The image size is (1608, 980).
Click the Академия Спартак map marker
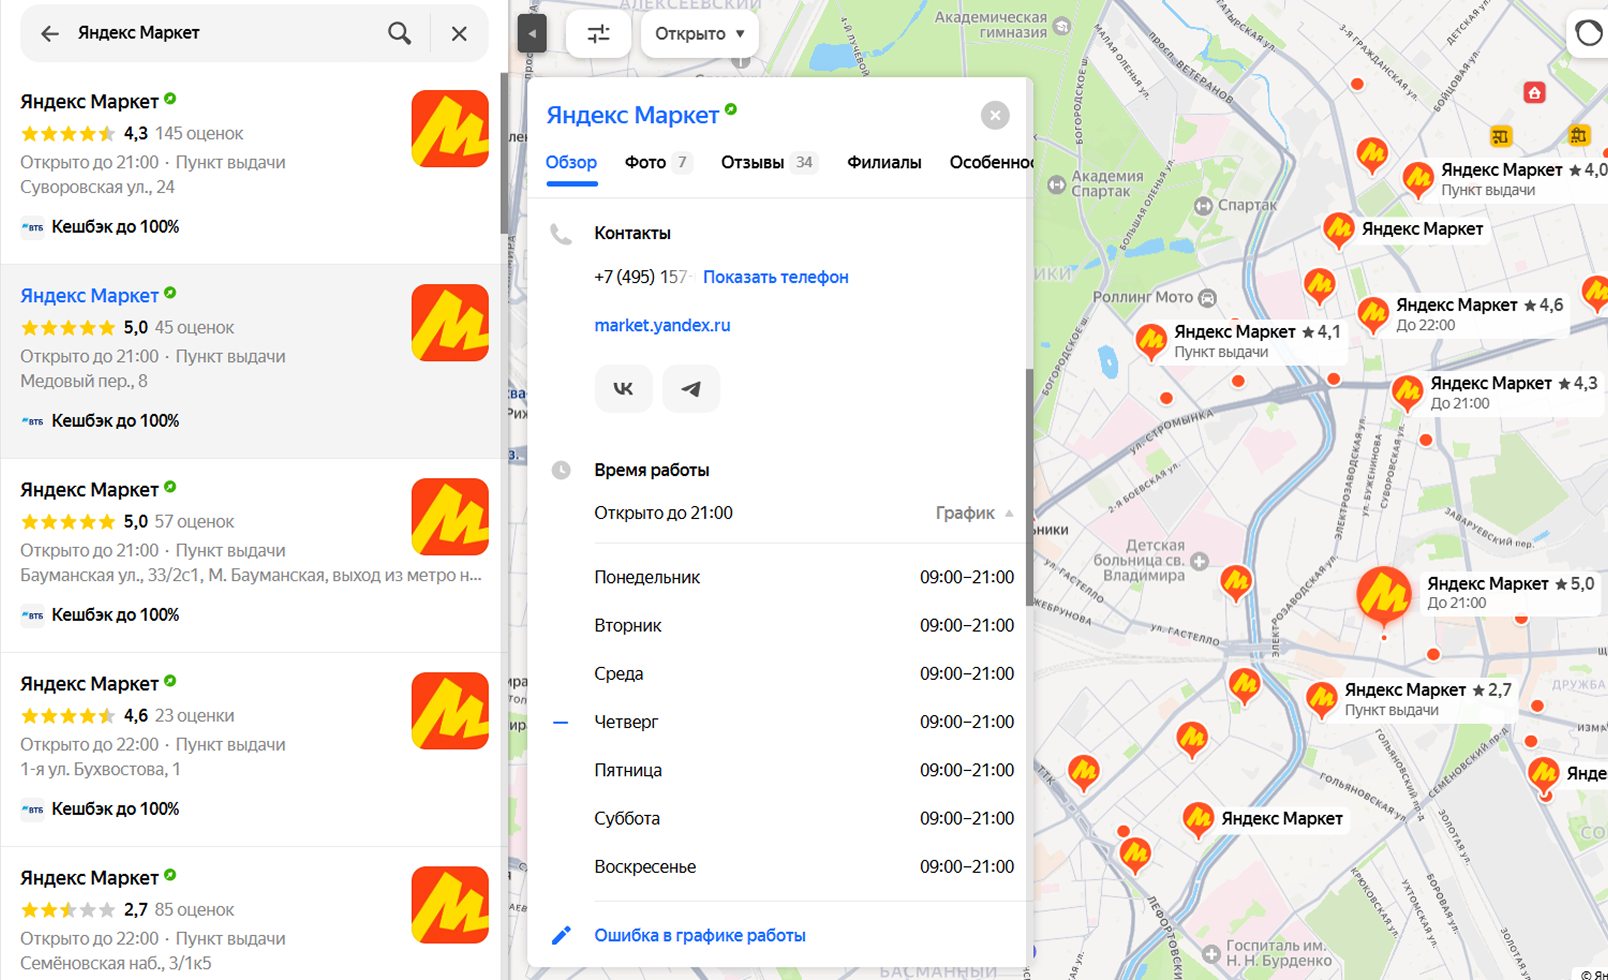click(1057, 184)
